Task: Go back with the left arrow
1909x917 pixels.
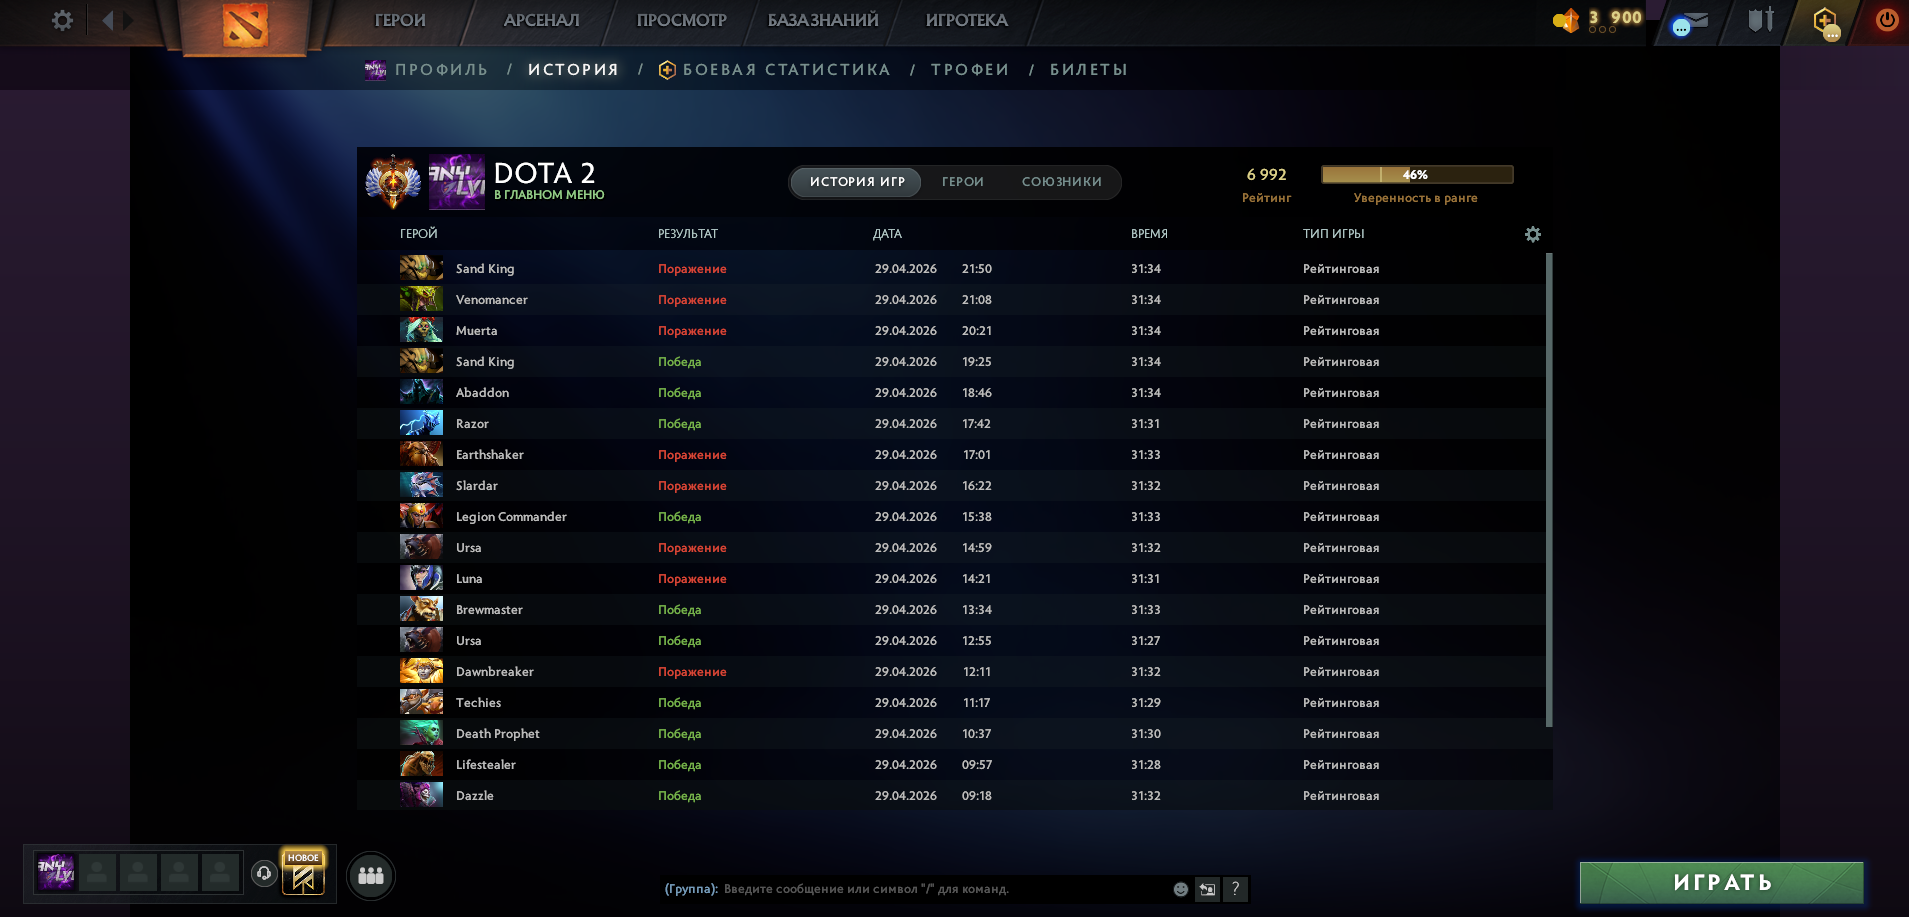Action: pyautogui.click(x=107, y=20)
